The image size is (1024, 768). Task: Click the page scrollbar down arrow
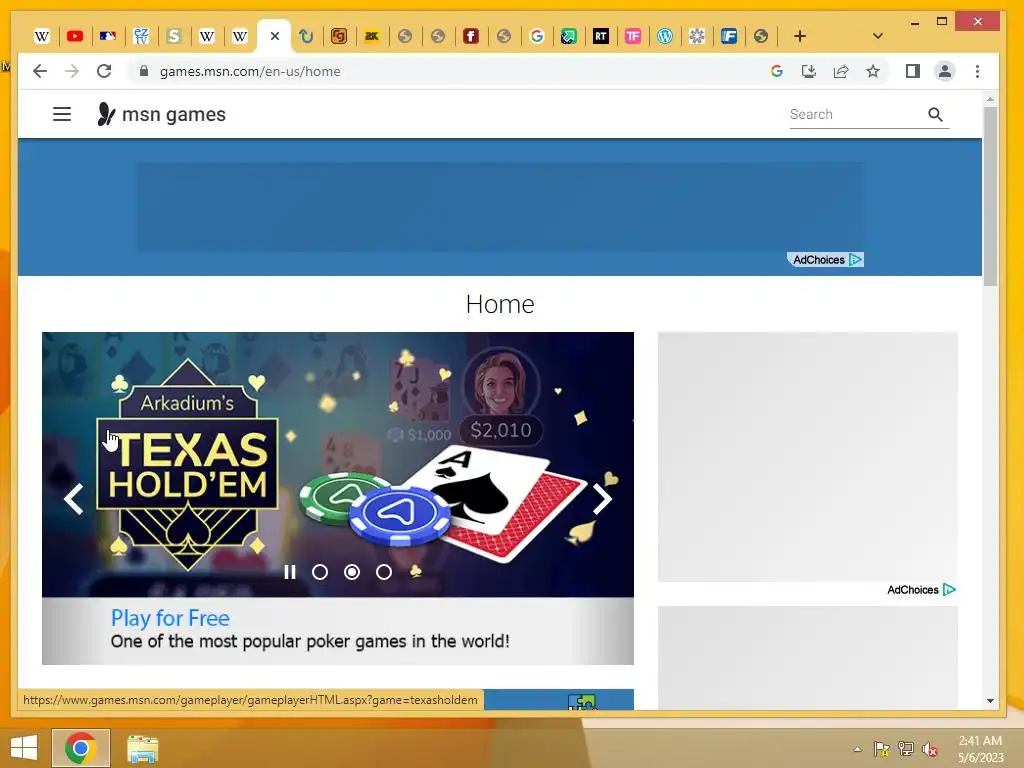[990, 701]
